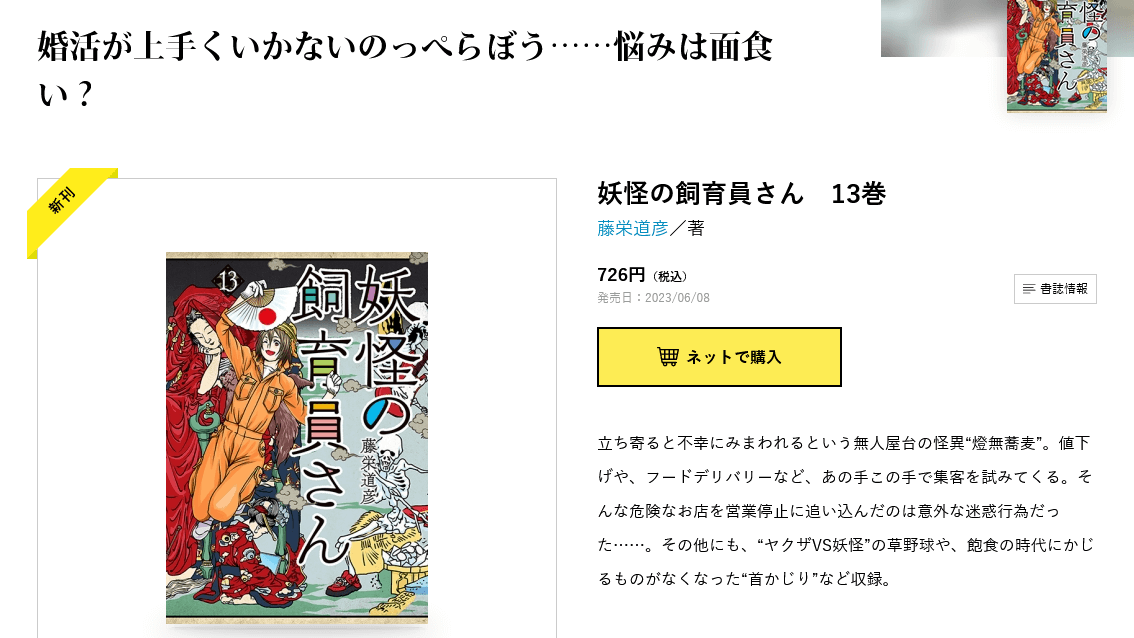The image size is (1134, 638).
Task: Click the ／著 label after the author name
Action: (x=687, y=229)
